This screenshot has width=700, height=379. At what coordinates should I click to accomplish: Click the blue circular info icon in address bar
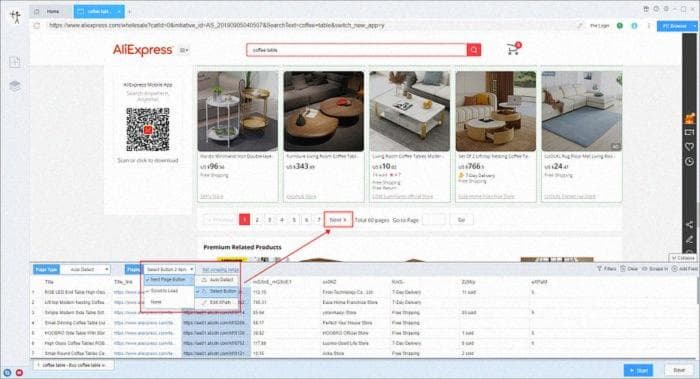click(634, 26)
